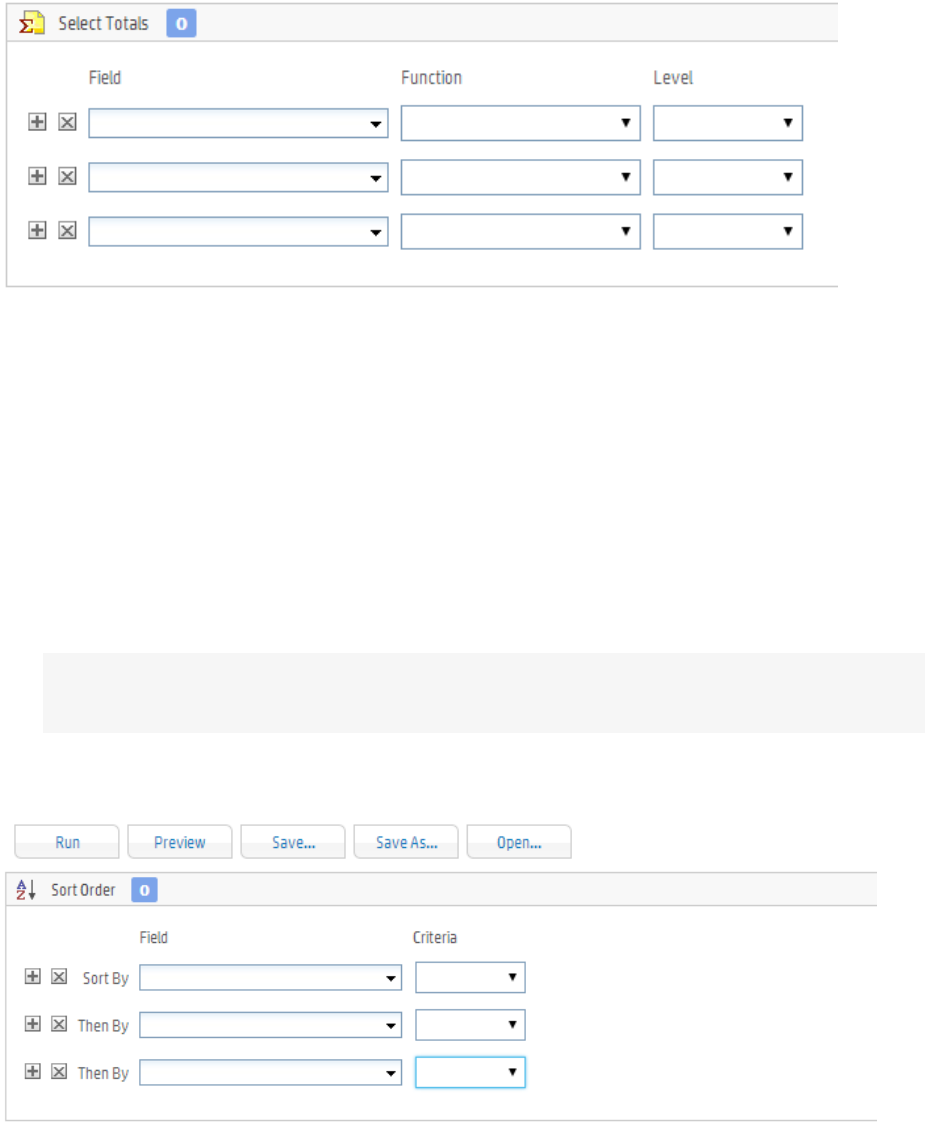Viewport: 925px width, 1124px height.
Task: Delete the third totals row
Action: (67, 230)
